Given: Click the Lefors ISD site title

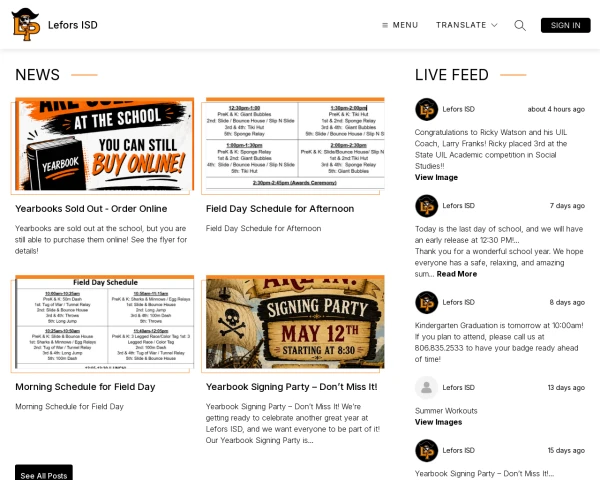Looking at the screenshot, I should click(73, 25).
